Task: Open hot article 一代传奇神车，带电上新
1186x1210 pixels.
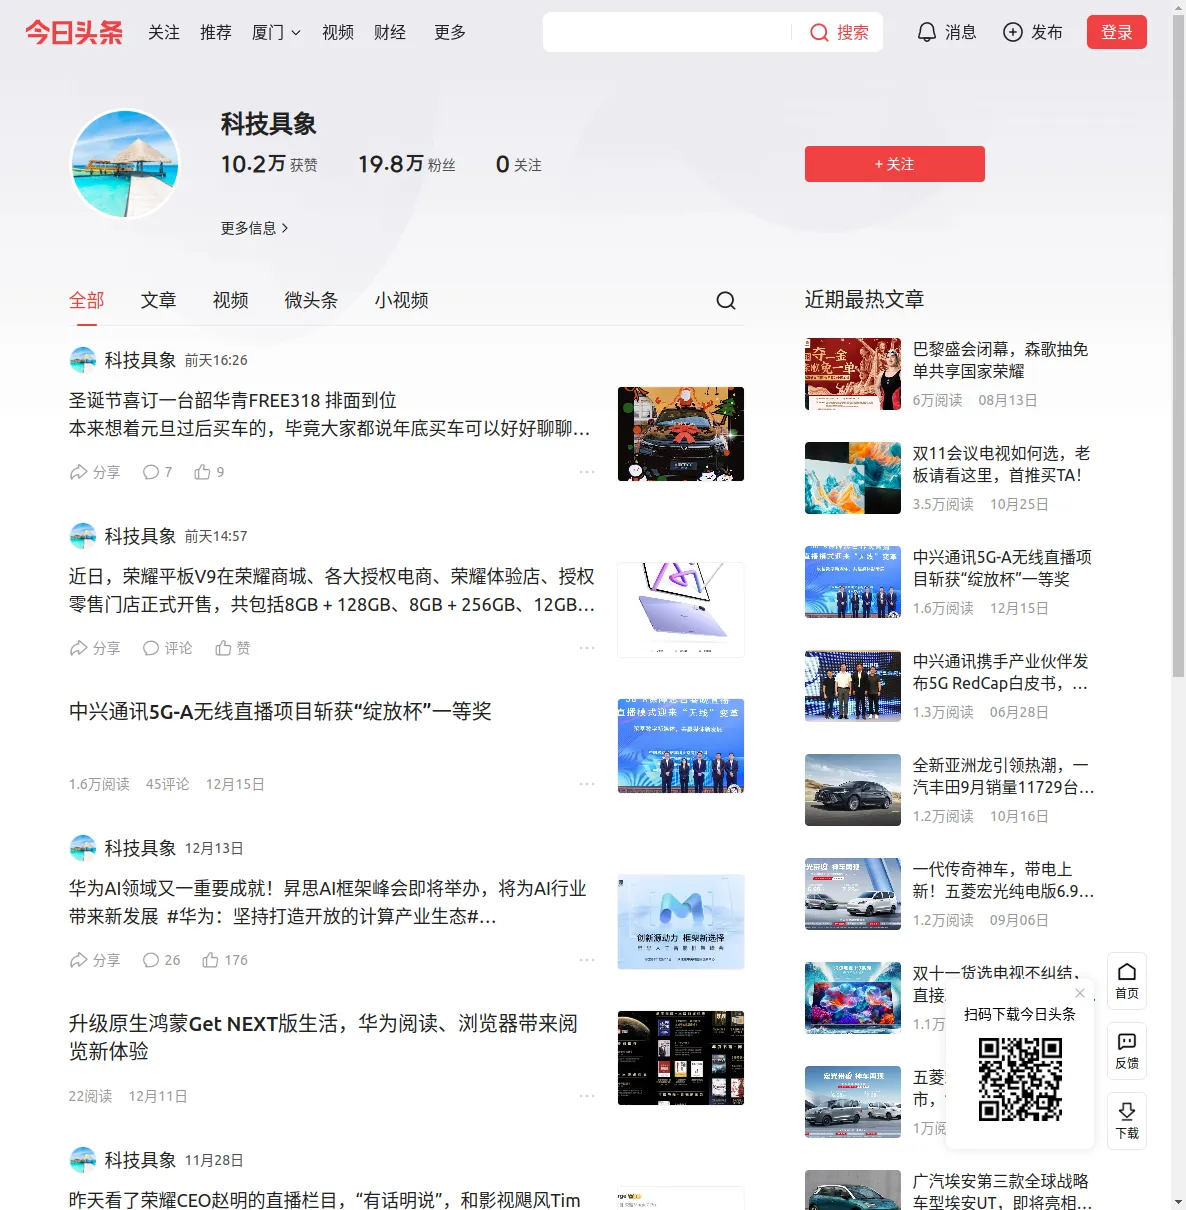Action: (1003, 880)
